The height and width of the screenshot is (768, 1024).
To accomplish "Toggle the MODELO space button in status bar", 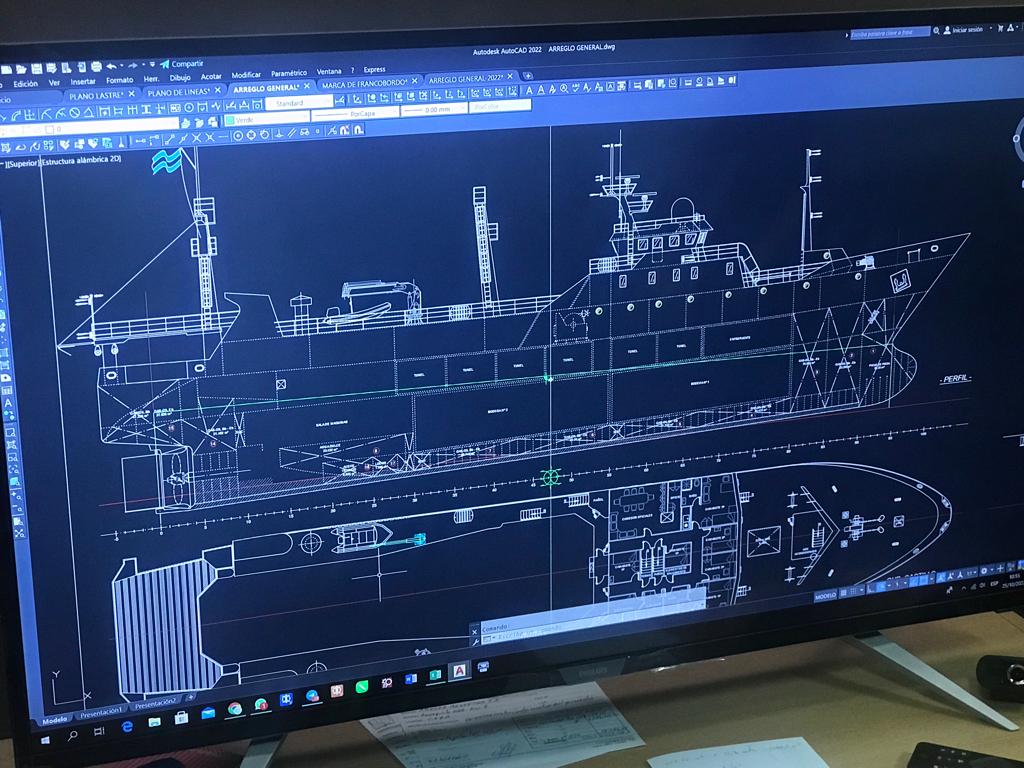I will click(825, 595).
